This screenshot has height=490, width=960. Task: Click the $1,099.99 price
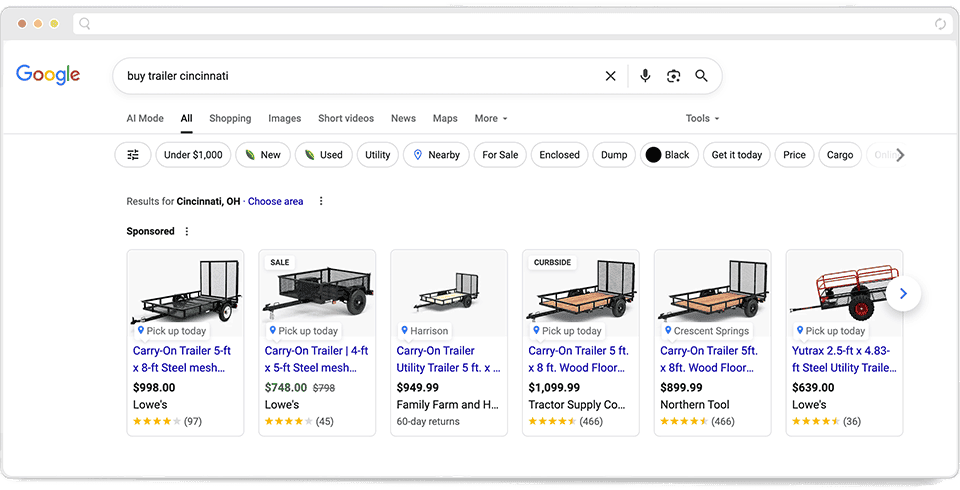[554, 387]
